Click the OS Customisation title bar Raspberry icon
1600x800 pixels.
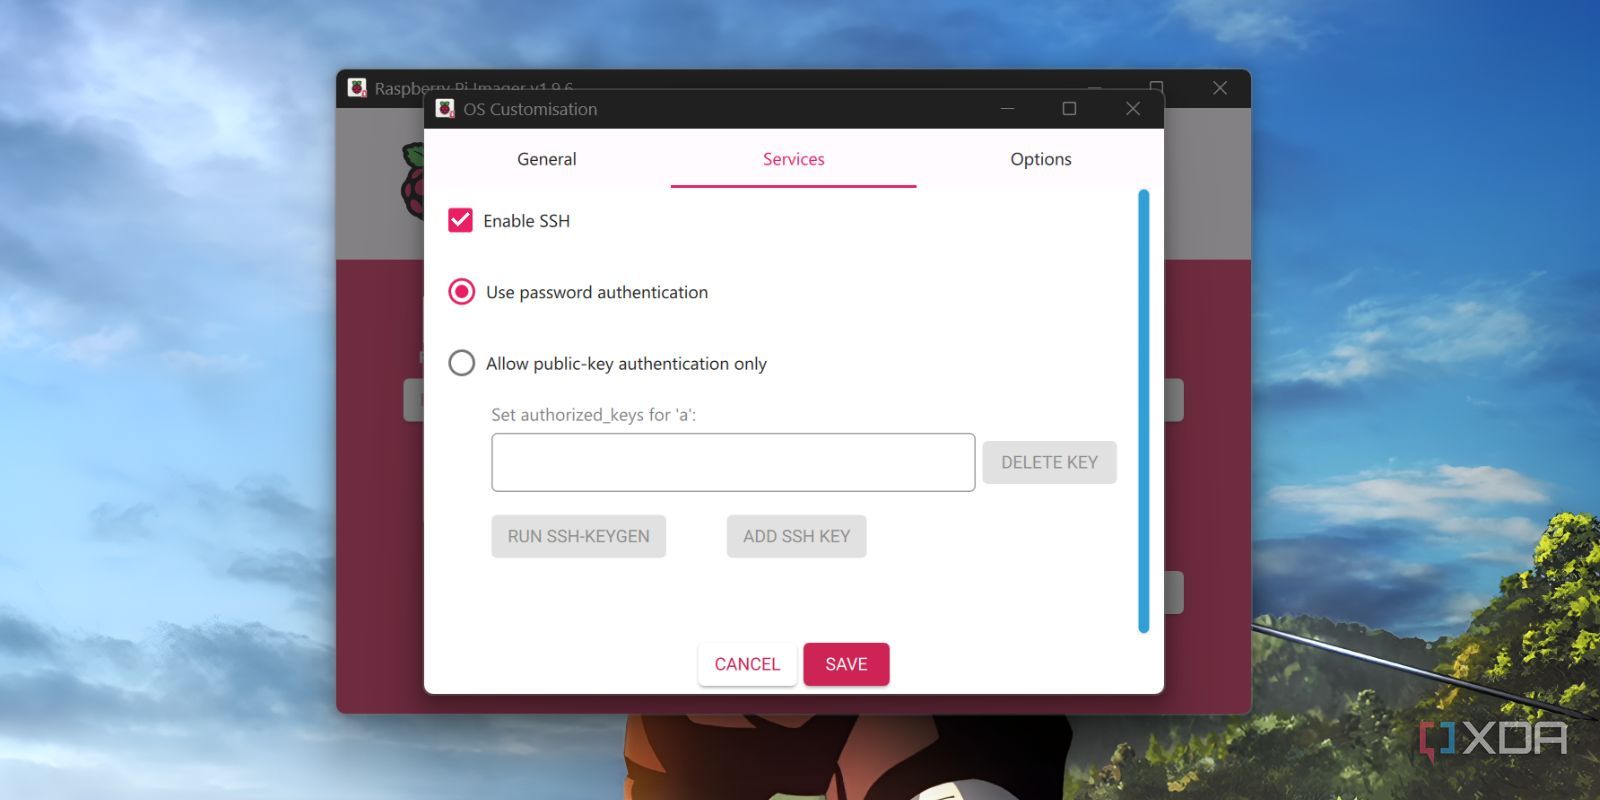(x=445, y=108)
